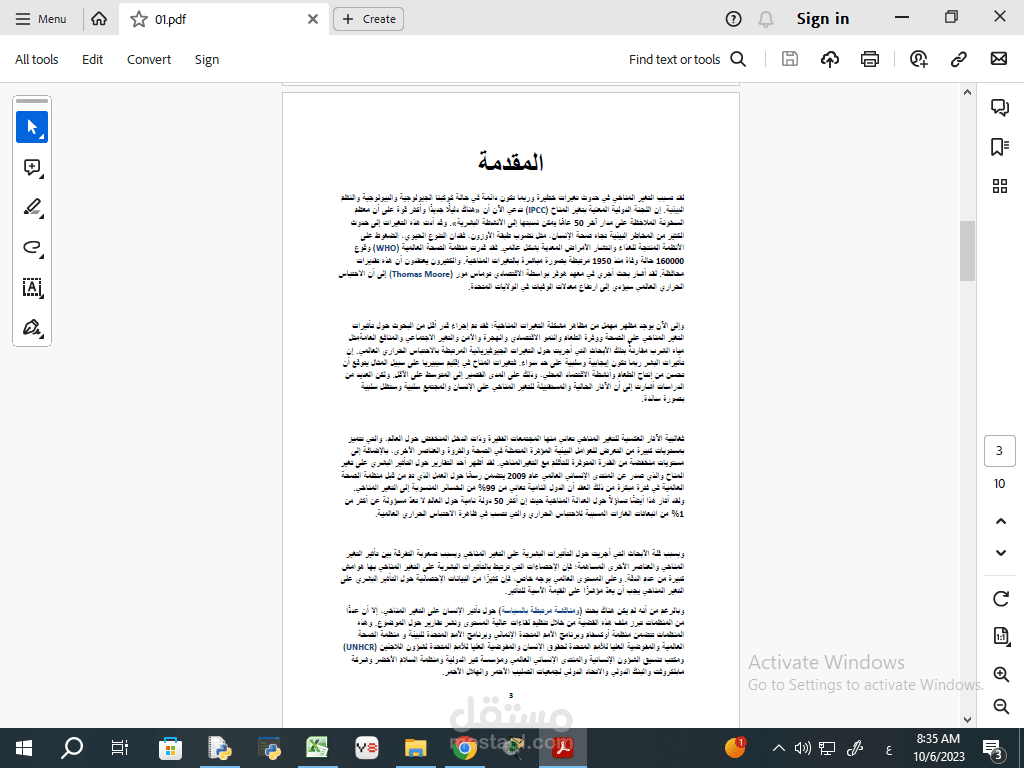Open the page thumbnails grid icon
This screenshot has height=768, width=1024.
(x=999, y=186)
